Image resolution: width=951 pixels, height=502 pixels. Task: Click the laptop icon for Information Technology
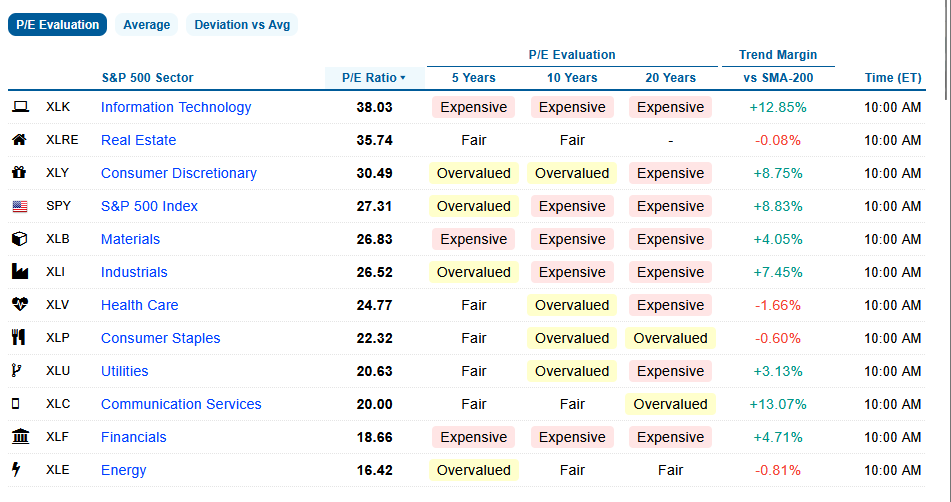click(20, 107)
